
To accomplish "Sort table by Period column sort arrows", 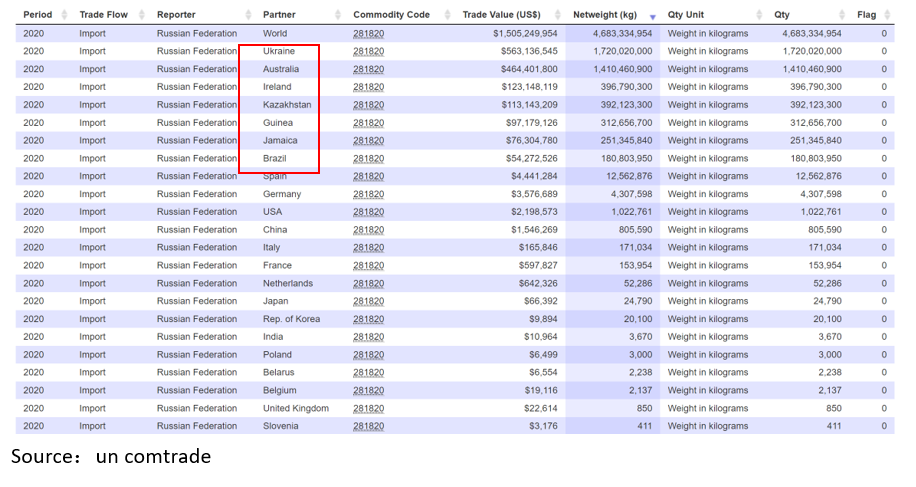I will click(x=64, y=15).
